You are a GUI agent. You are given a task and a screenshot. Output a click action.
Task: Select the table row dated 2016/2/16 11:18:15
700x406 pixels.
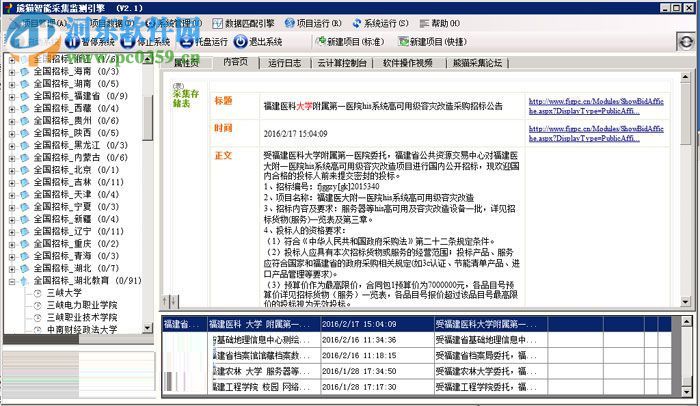pos(417,356)
